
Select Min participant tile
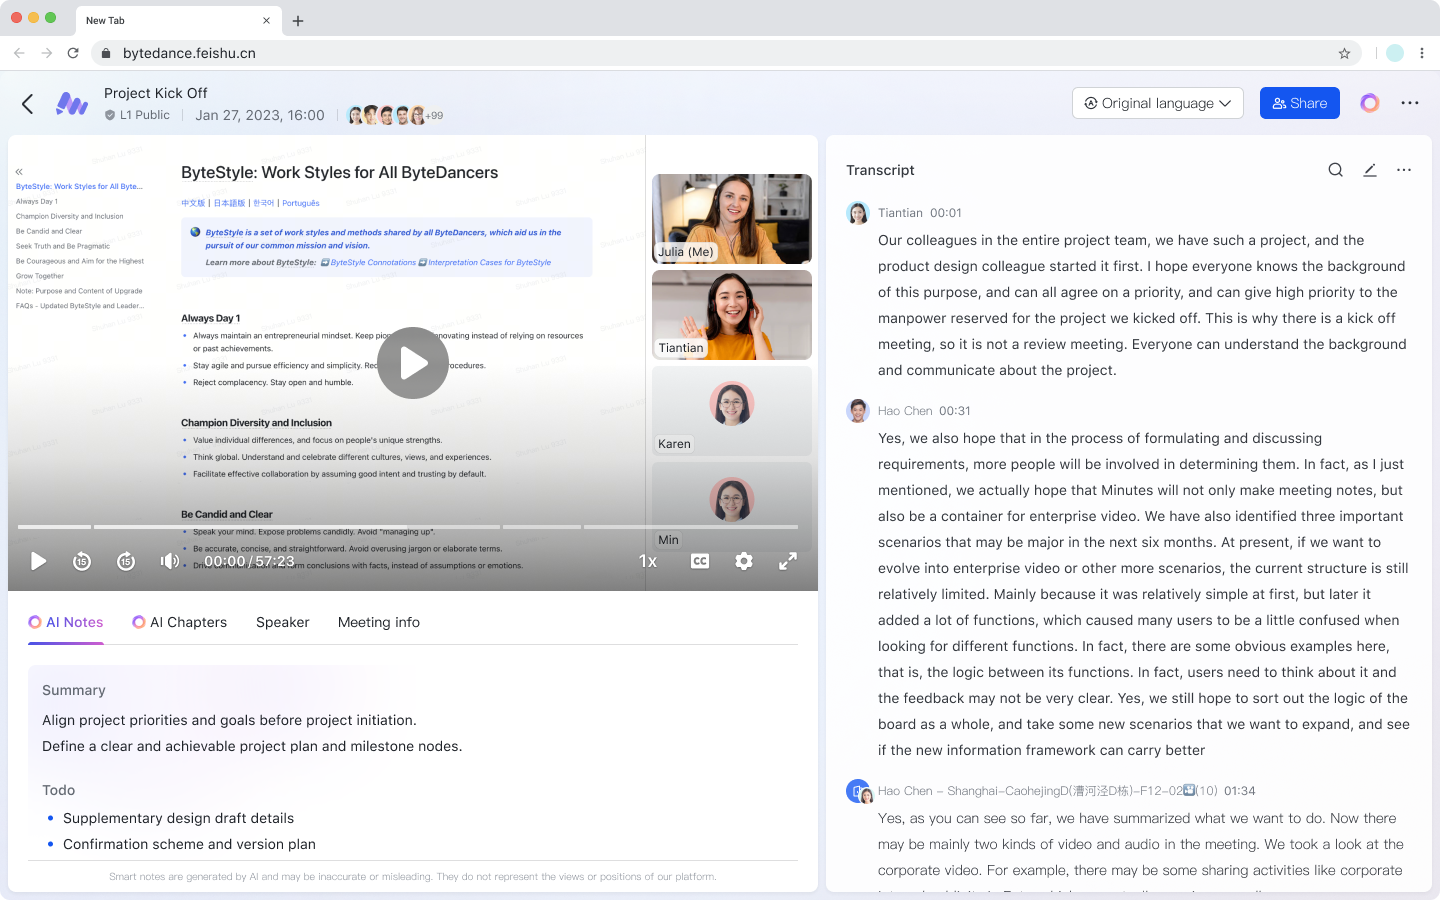pos(732,507)
